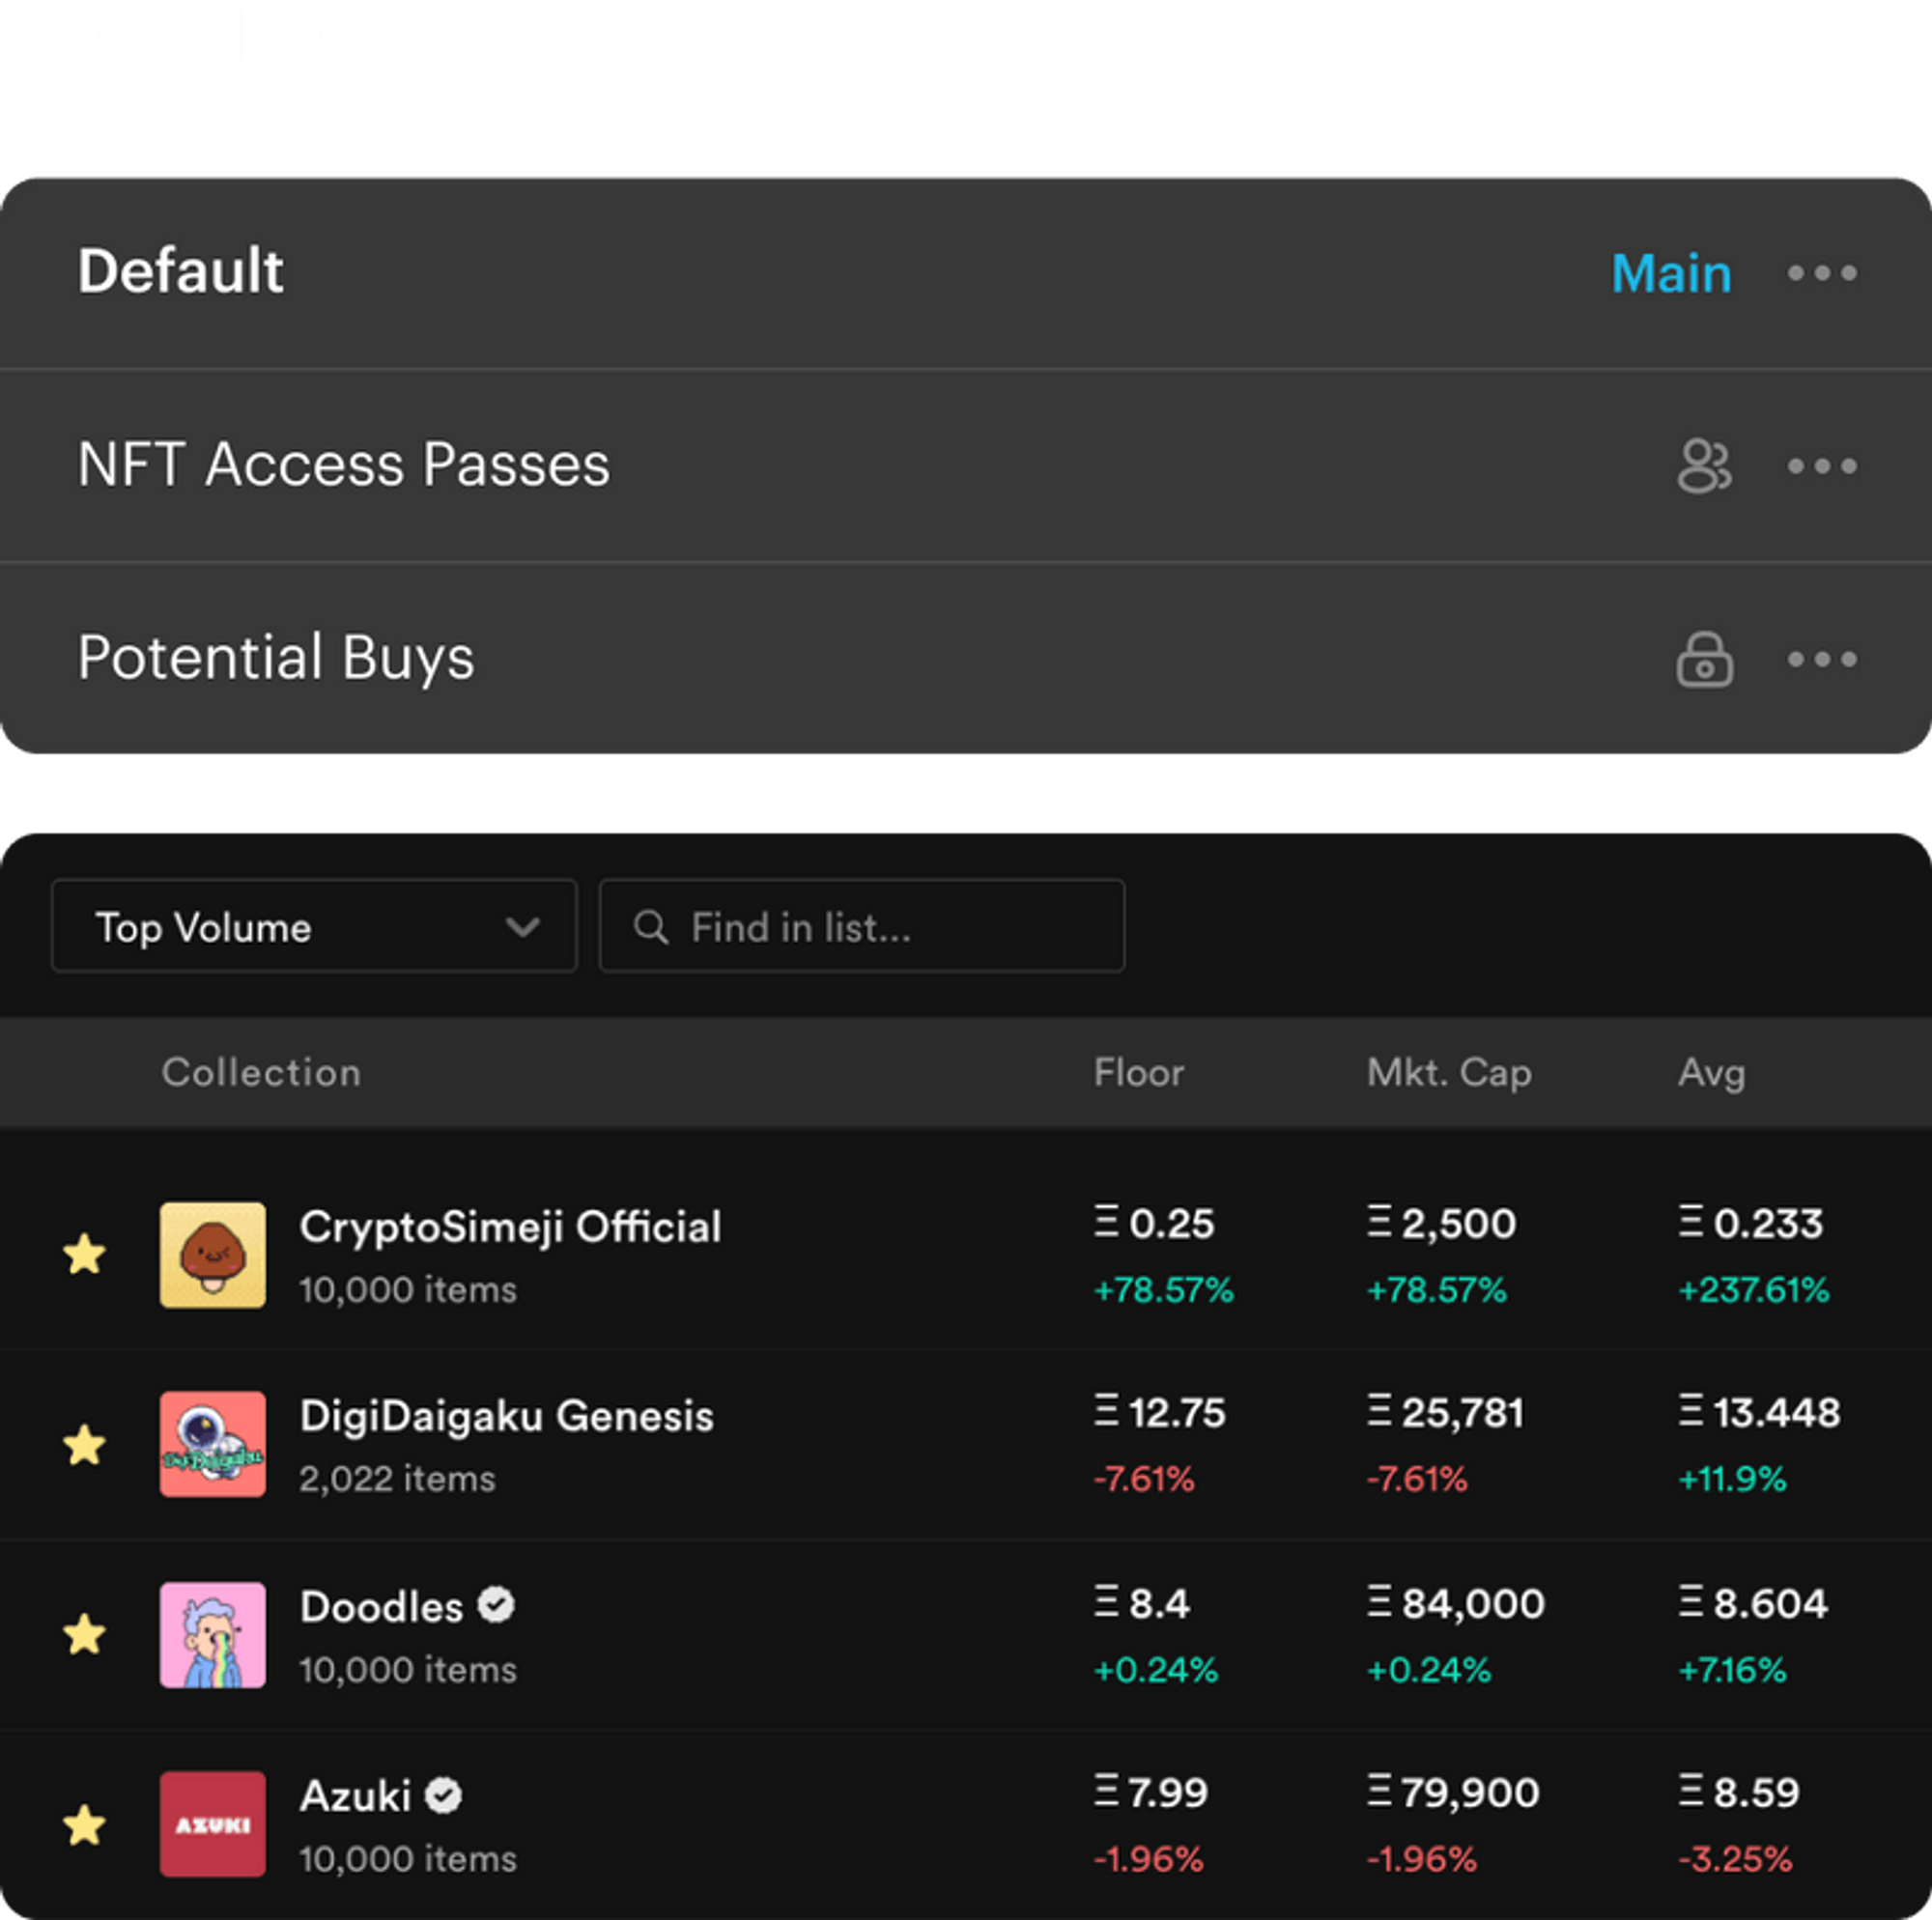
Task: Select the Potential Buys list
Action: (276, 658)
